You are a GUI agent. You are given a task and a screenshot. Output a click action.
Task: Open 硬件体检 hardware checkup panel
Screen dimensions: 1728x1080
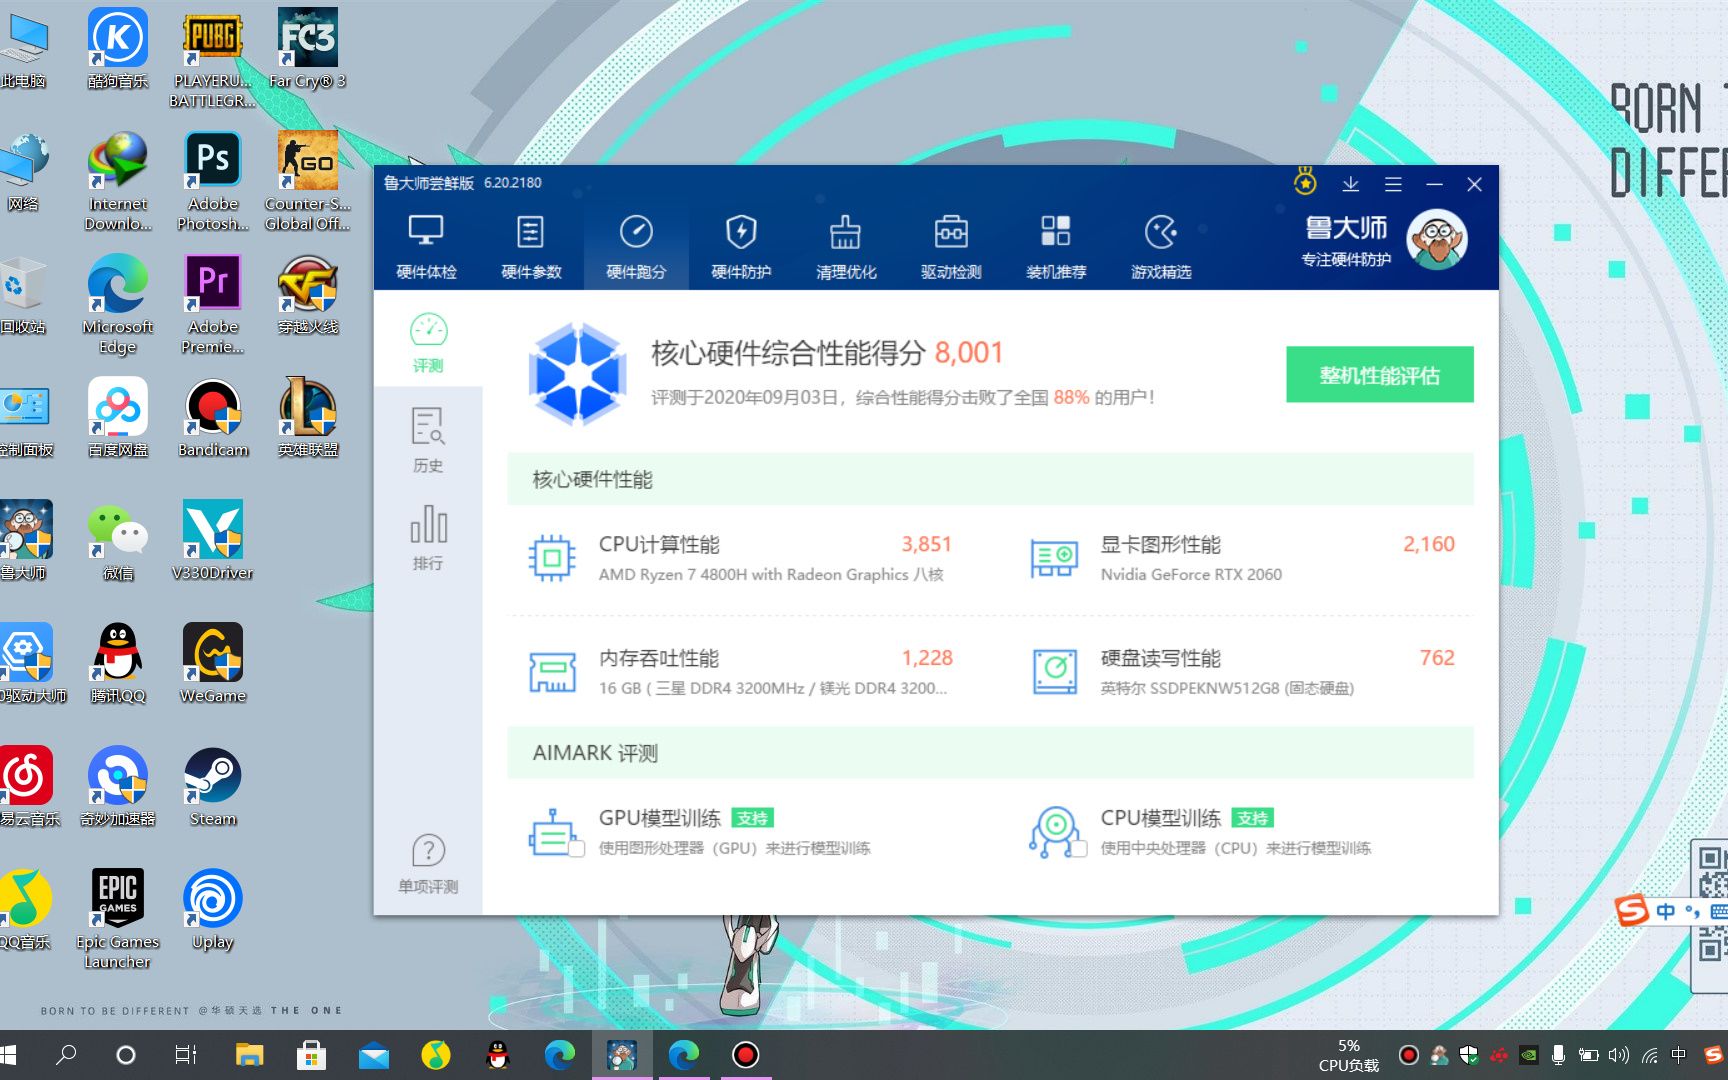click(428, 245)
